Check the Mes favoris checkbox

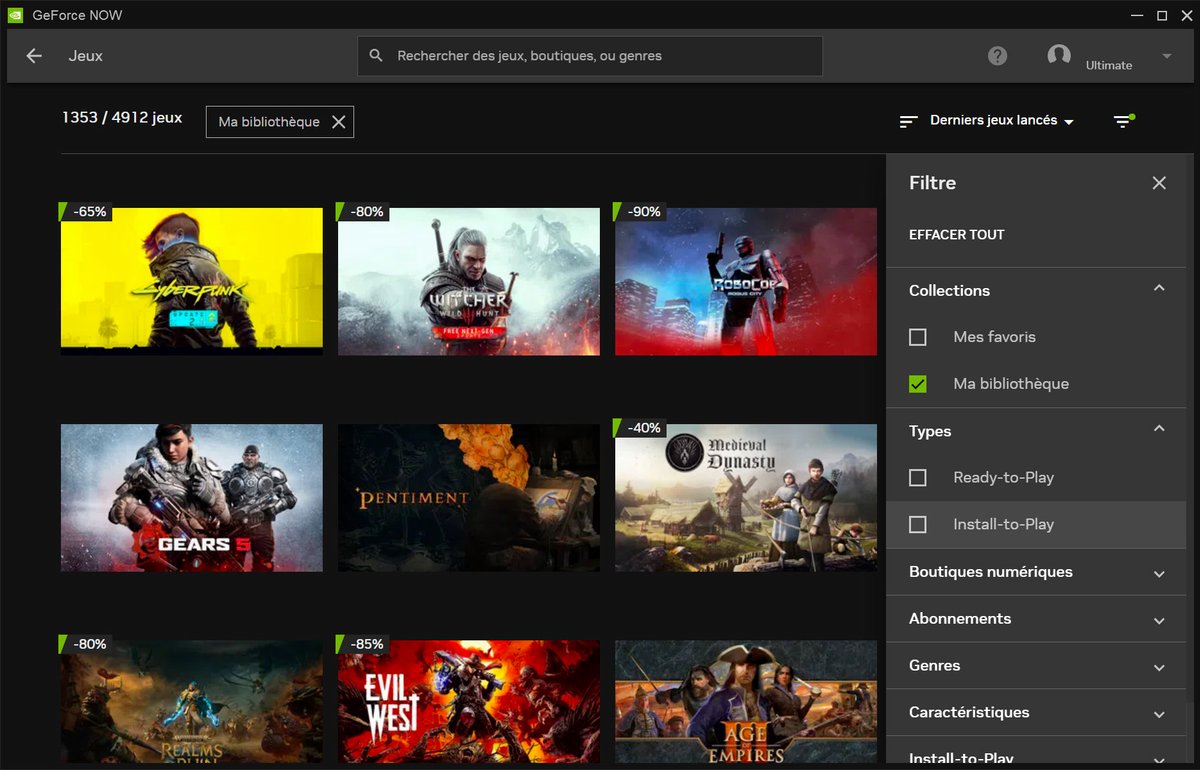coord(918,337)
